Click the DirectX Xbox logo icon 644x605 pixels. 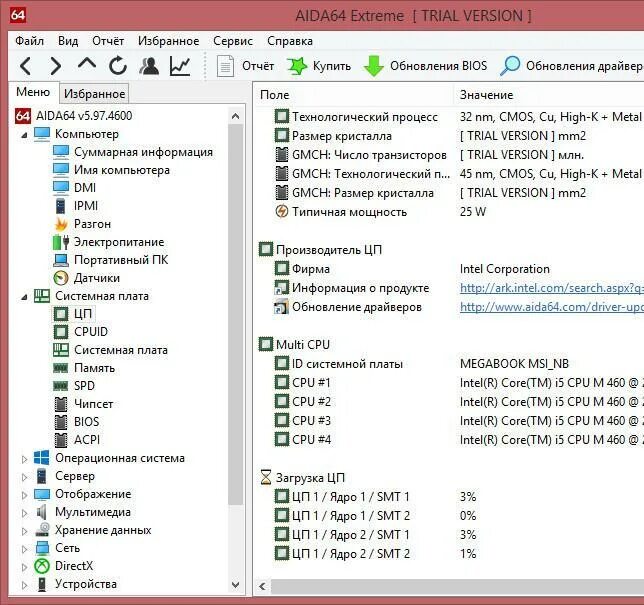(42, 566)
